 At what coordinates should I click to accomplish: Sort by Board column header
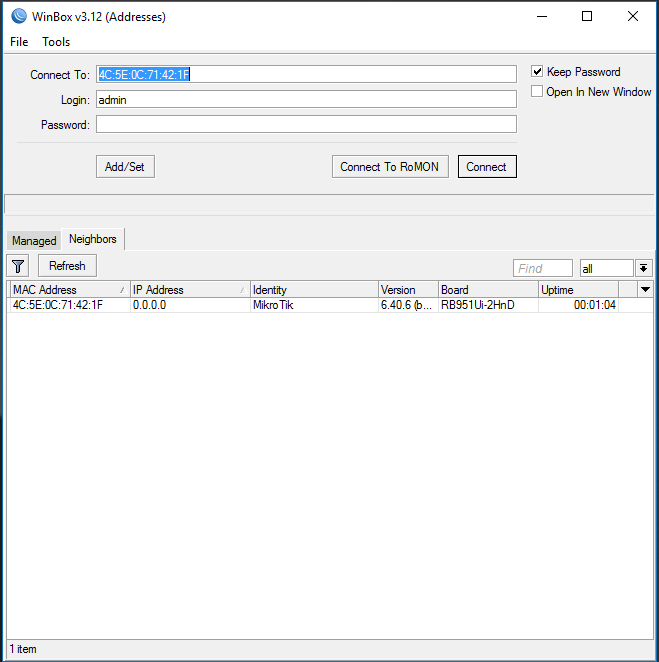coord(488,290)
